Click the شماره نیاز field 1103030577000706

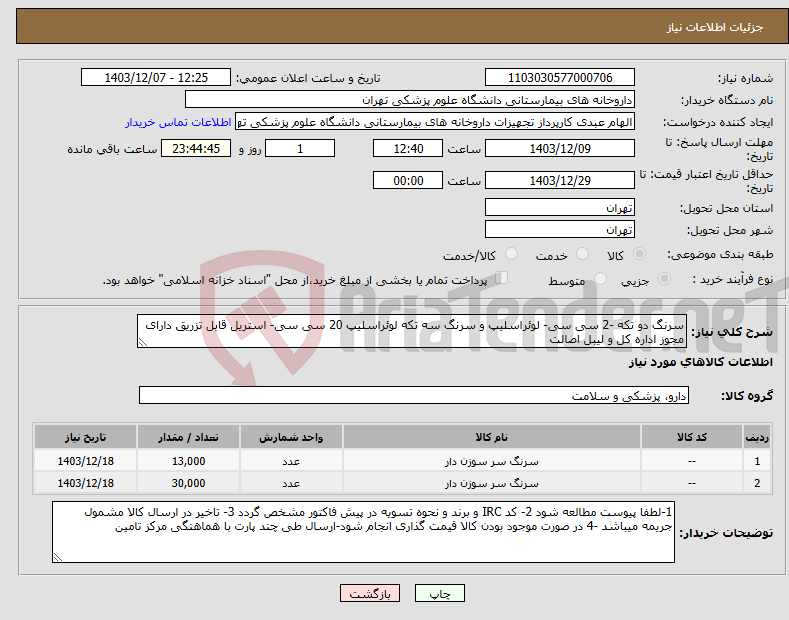[560, 78]
